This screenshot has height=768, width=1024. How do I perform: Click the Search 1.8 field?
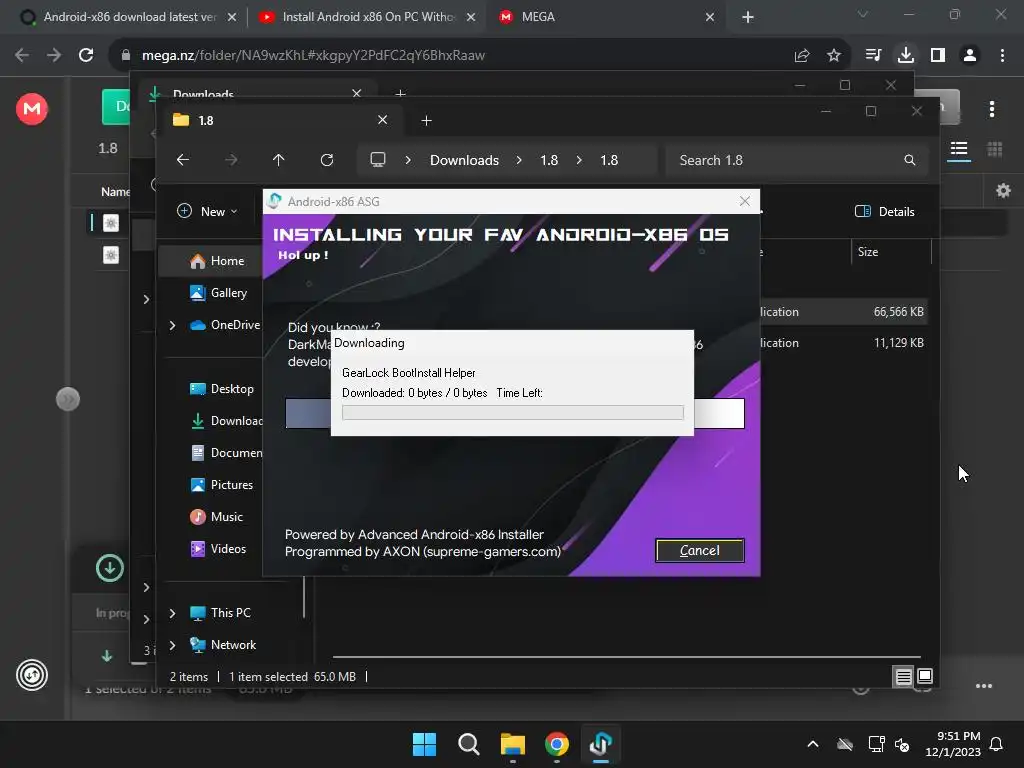tap(796, 160)
